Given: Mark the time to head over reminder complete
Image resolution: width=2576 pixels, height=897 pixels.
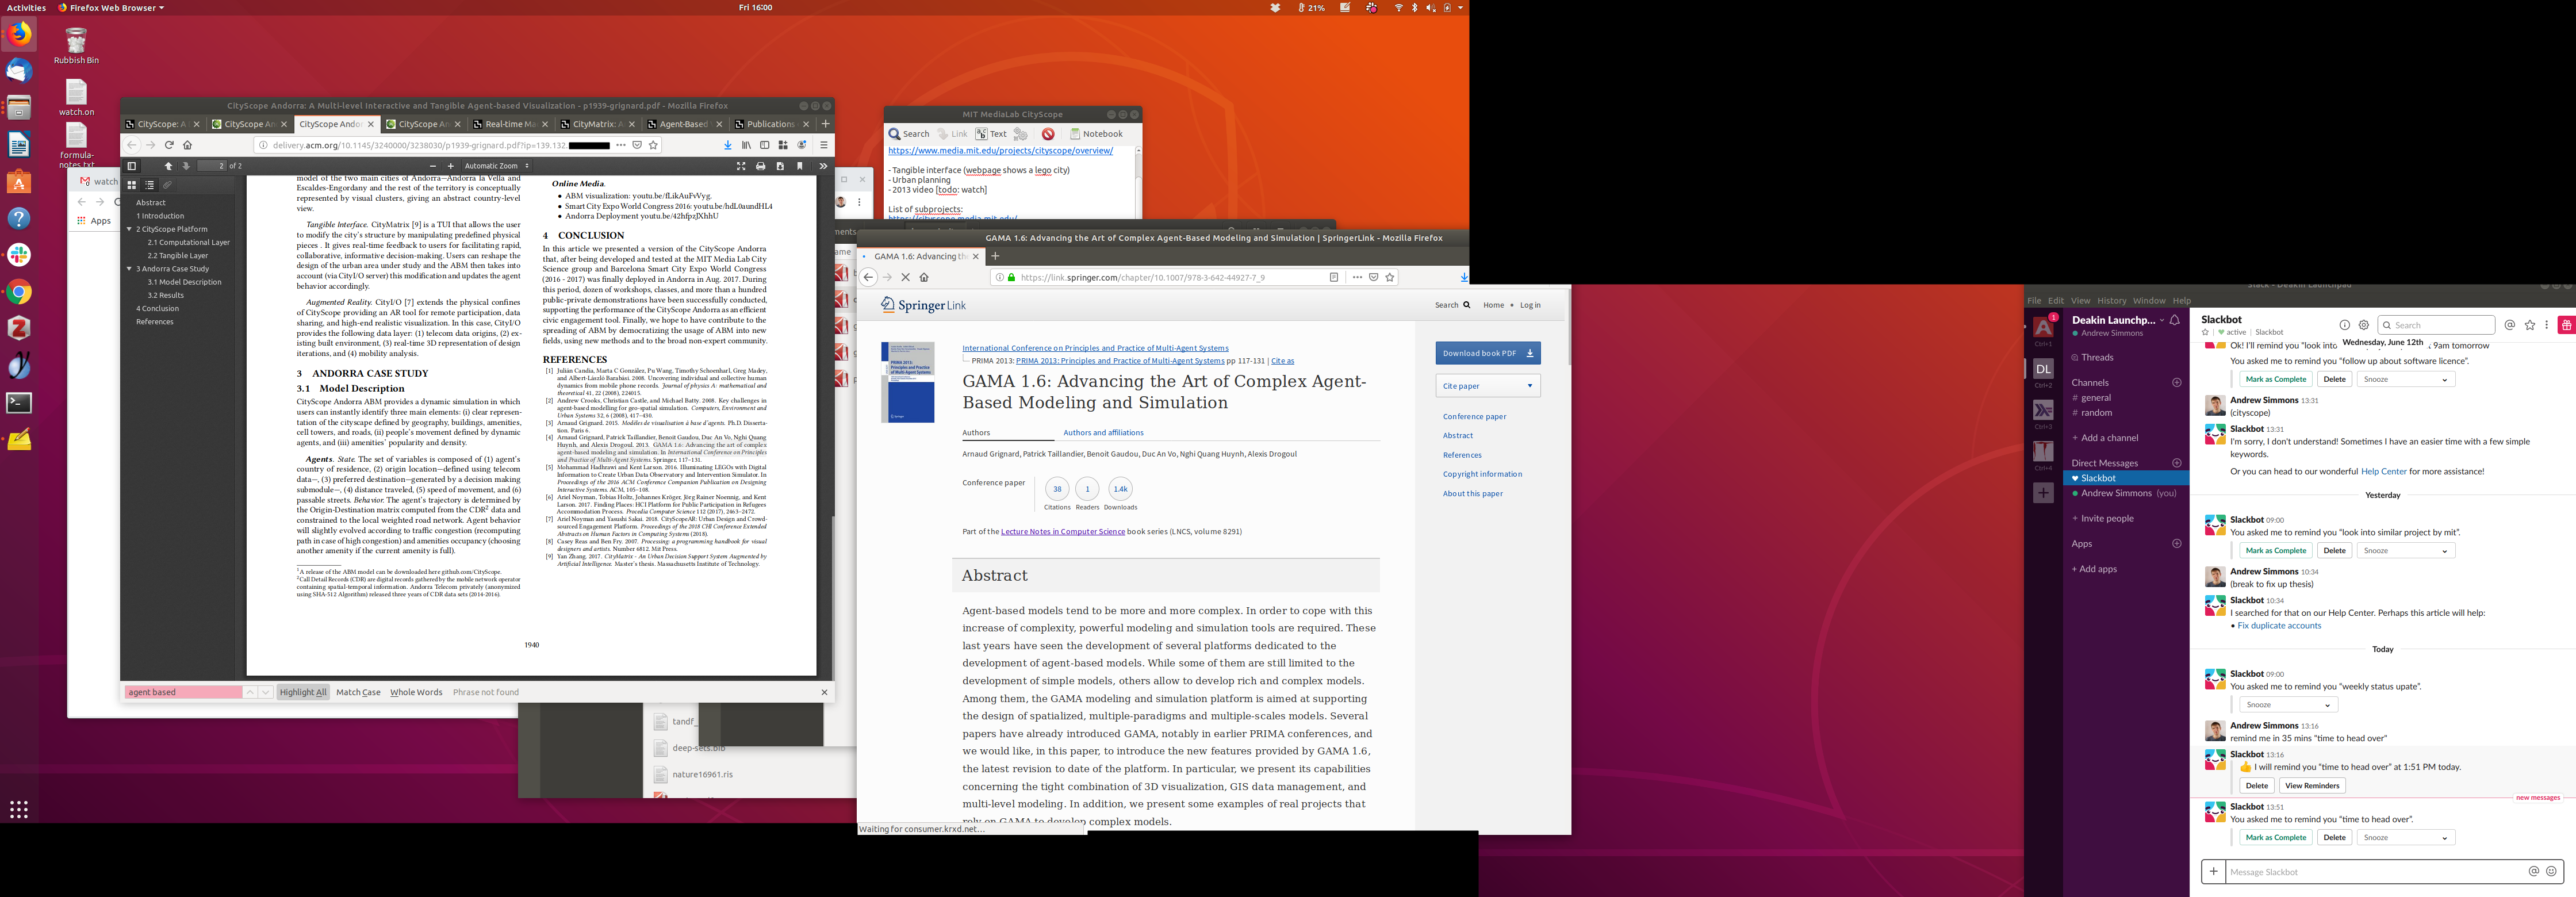Looking at the screenshot, I should click(2275, 838).
